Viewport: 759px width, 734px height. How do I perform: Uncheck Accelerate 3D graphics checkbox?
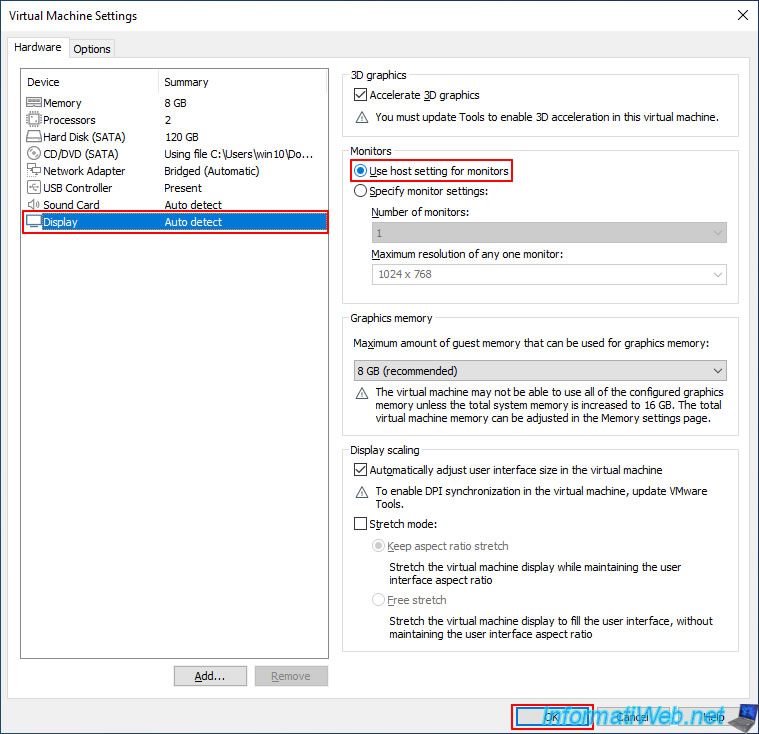coord(360,94)
